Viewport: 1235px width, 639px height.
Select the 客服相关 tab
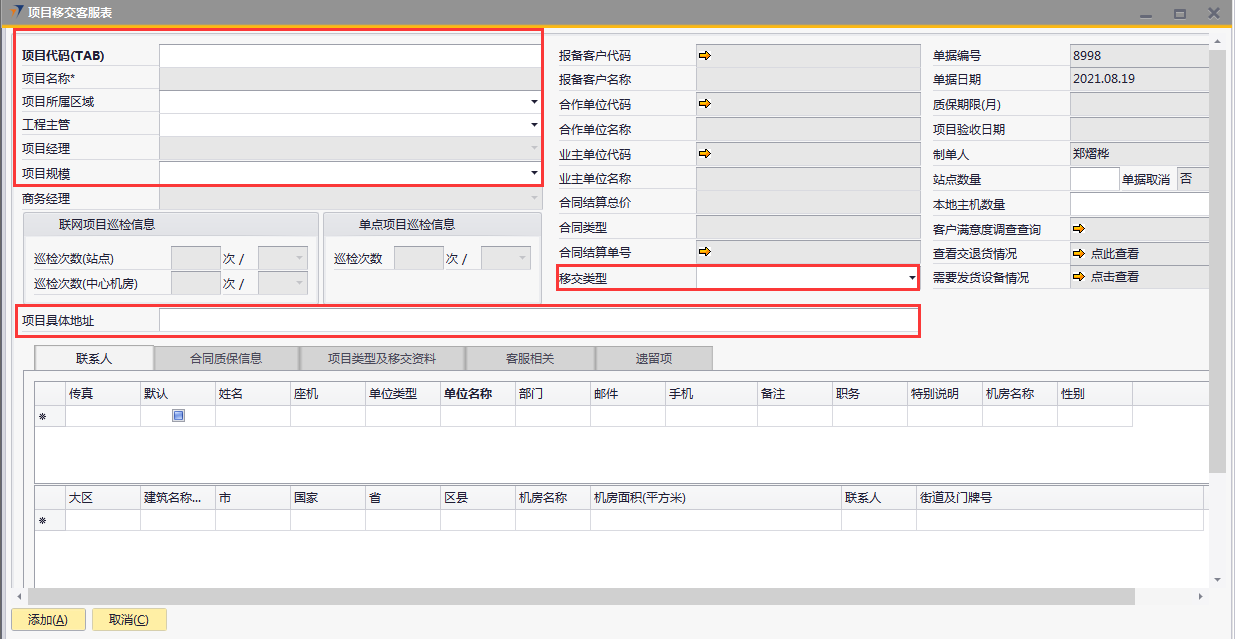[530, 358]
